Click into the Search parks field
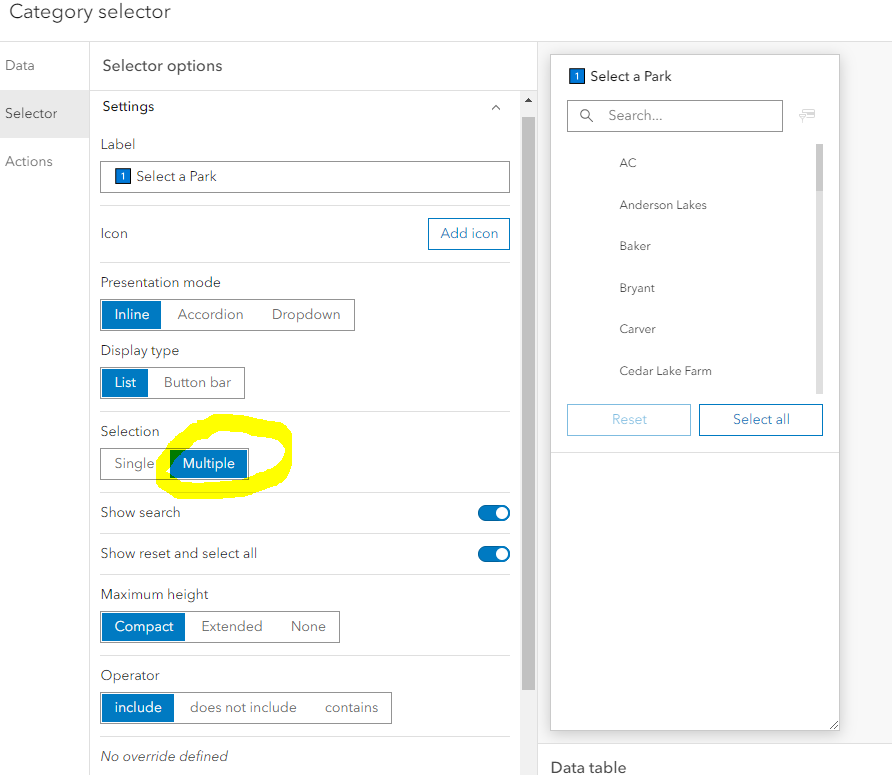The width and height of the screenshot is (892, 775). click(690, 116)
